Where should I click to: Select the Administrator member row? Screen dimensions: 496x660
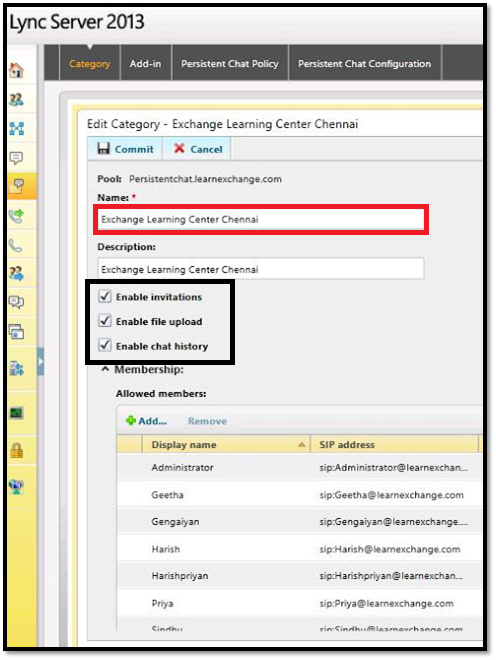pos(299,467)
